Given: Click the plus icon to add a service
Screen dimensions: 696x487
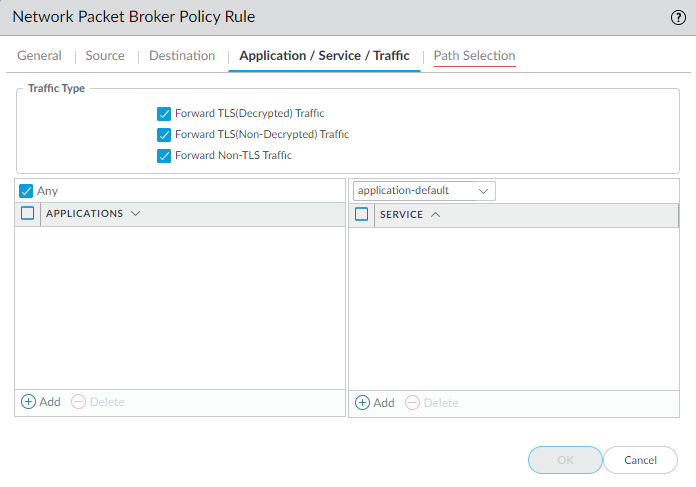Looking at the screenshot, I should point(362,403).
